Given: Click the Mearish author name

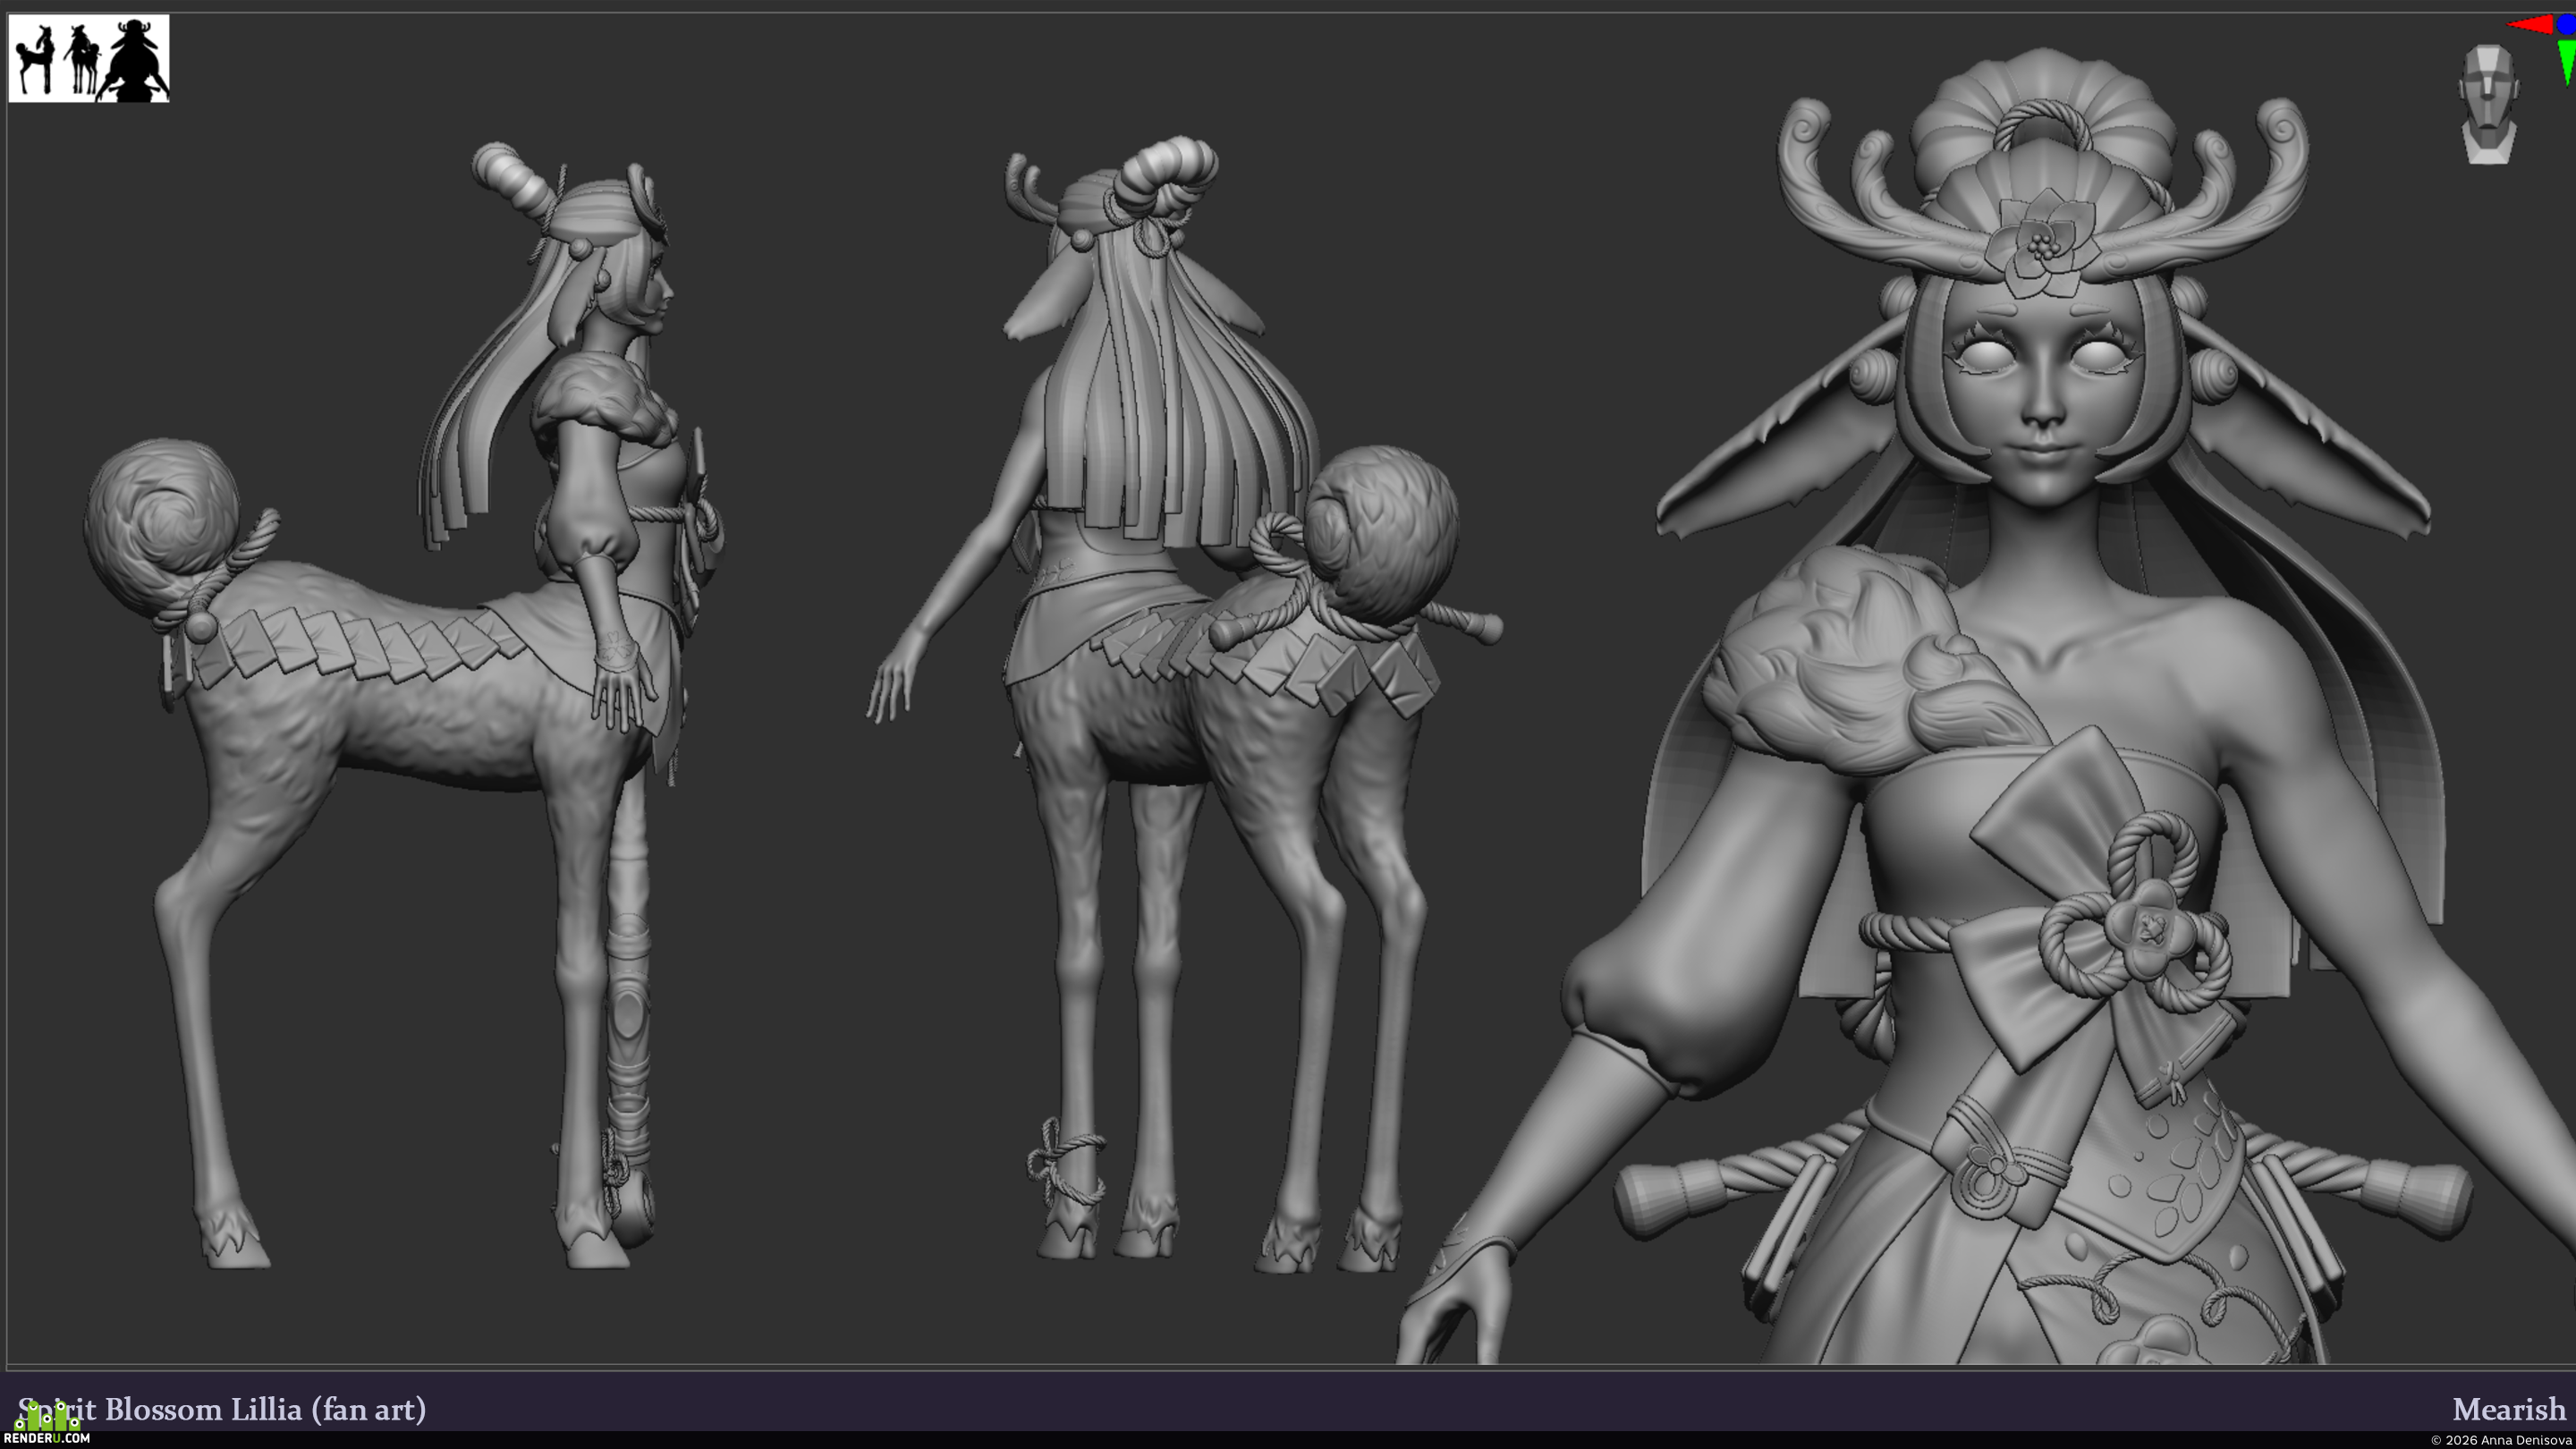Looking at the screenshot, I should tap(2508, 1409).
